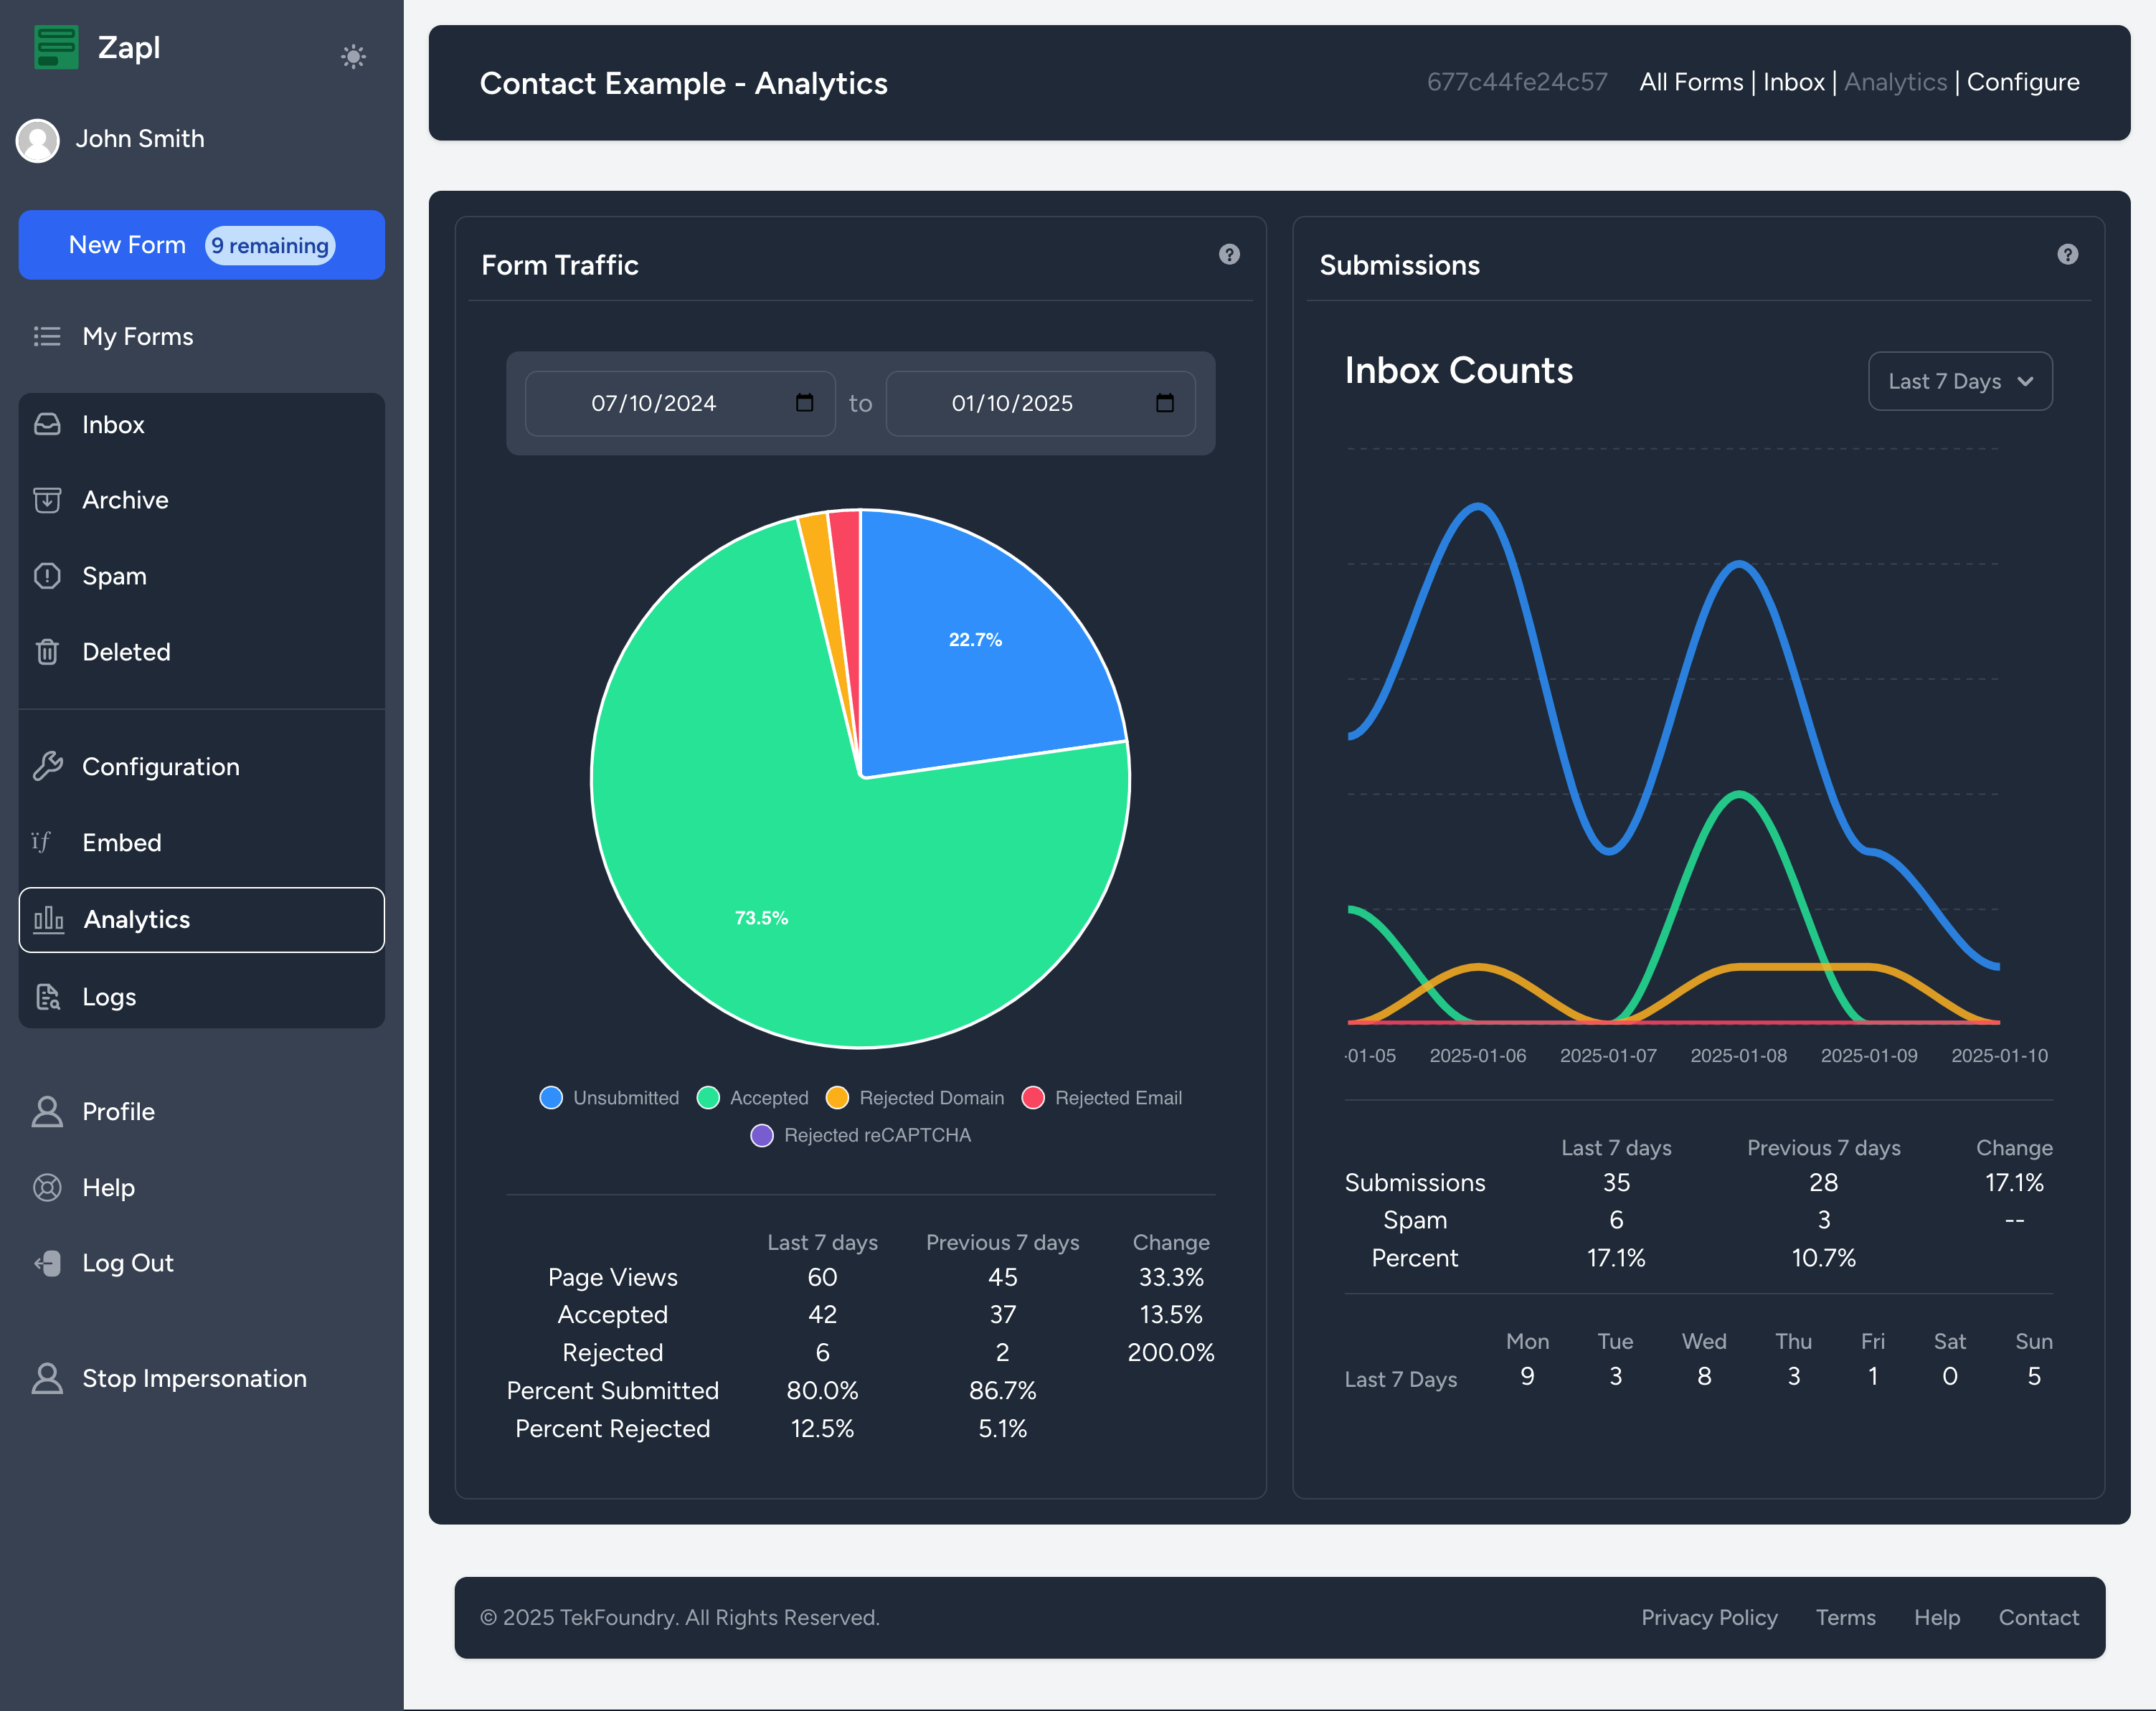Click the Logs document icon

(x=47, y=997)
